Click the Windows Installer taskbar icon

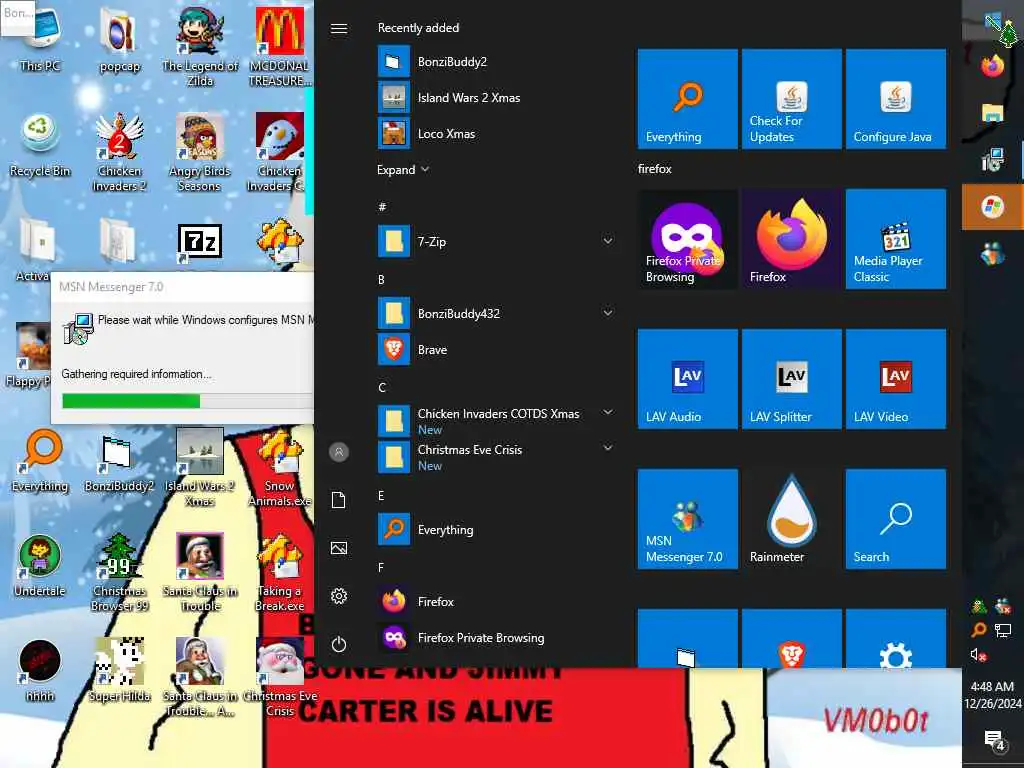(x=993, y=159)
